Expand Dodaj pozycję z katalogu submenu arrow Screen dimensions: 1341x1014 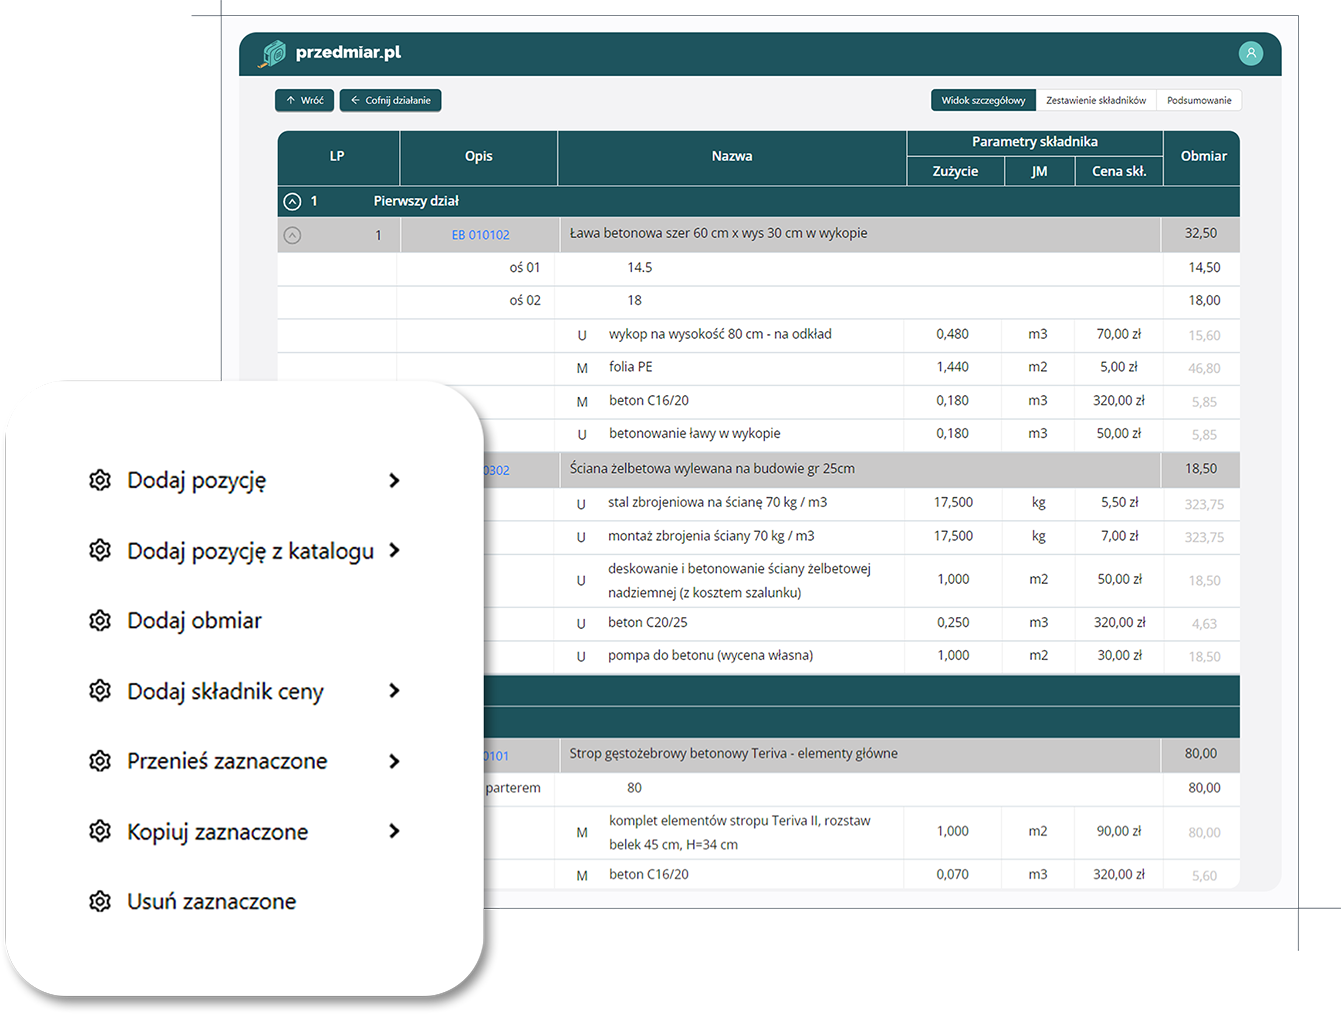394,551
